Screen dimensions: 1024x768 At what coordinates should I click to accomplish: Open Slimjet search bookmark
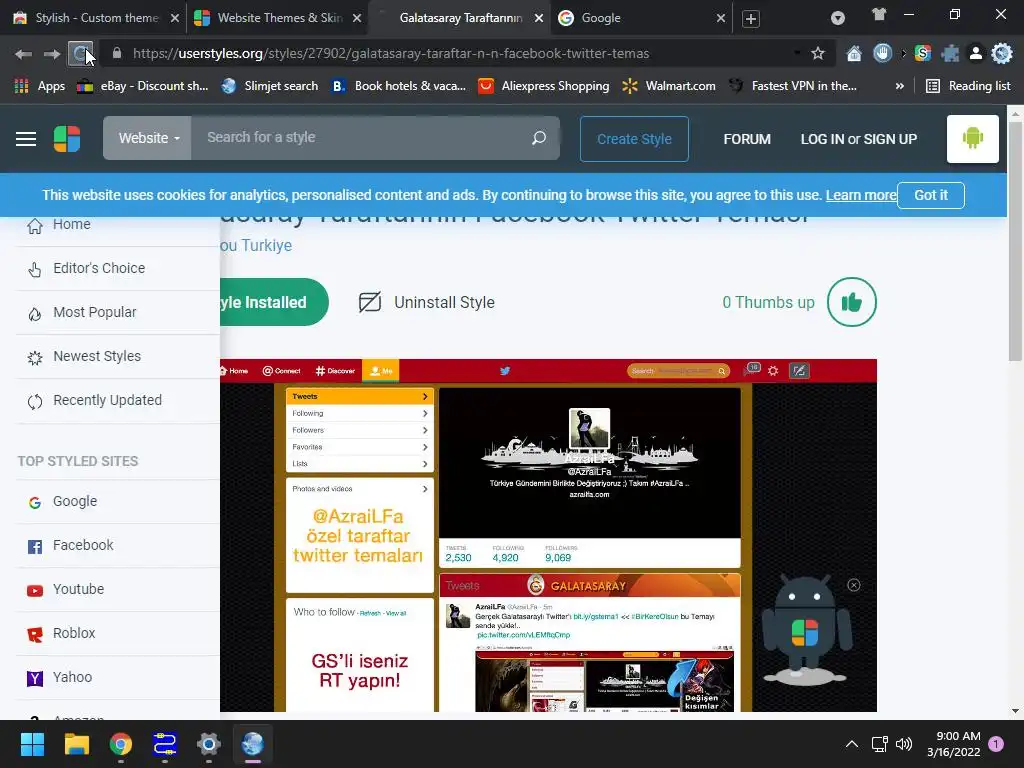click(270, 86)
